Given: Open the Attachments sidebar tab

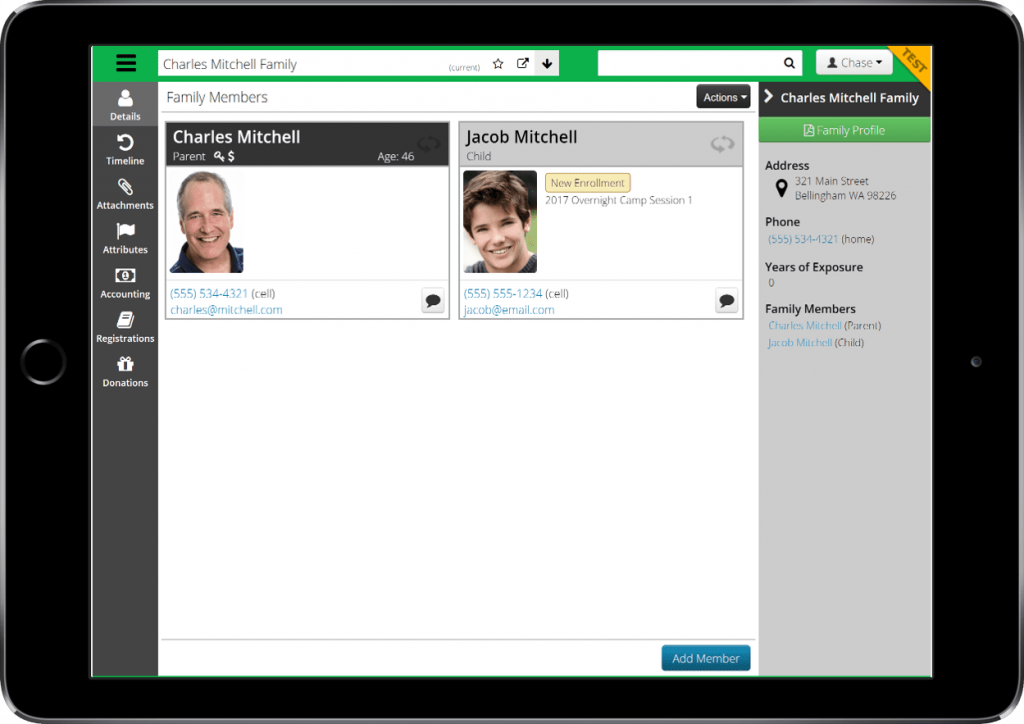Looking at the screenshot, I should coord(125,194).
